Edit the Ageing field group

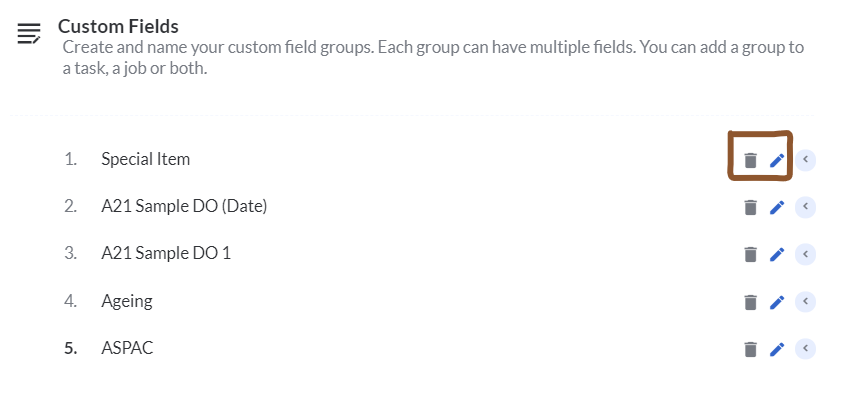pos(777,302)
